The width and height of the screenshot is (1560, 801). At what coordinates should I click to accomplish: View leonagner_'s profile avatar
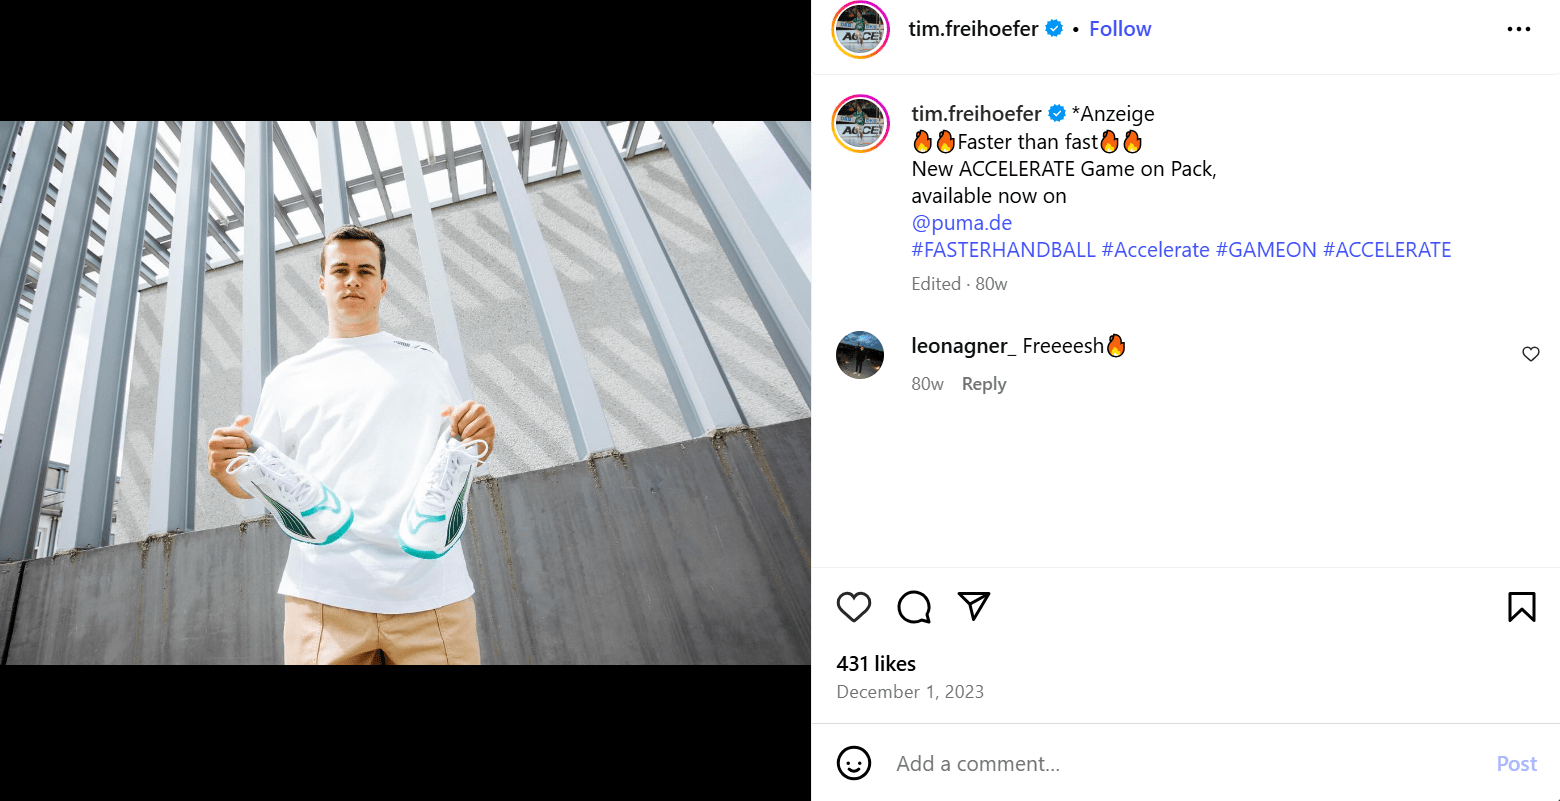point(860,355)
